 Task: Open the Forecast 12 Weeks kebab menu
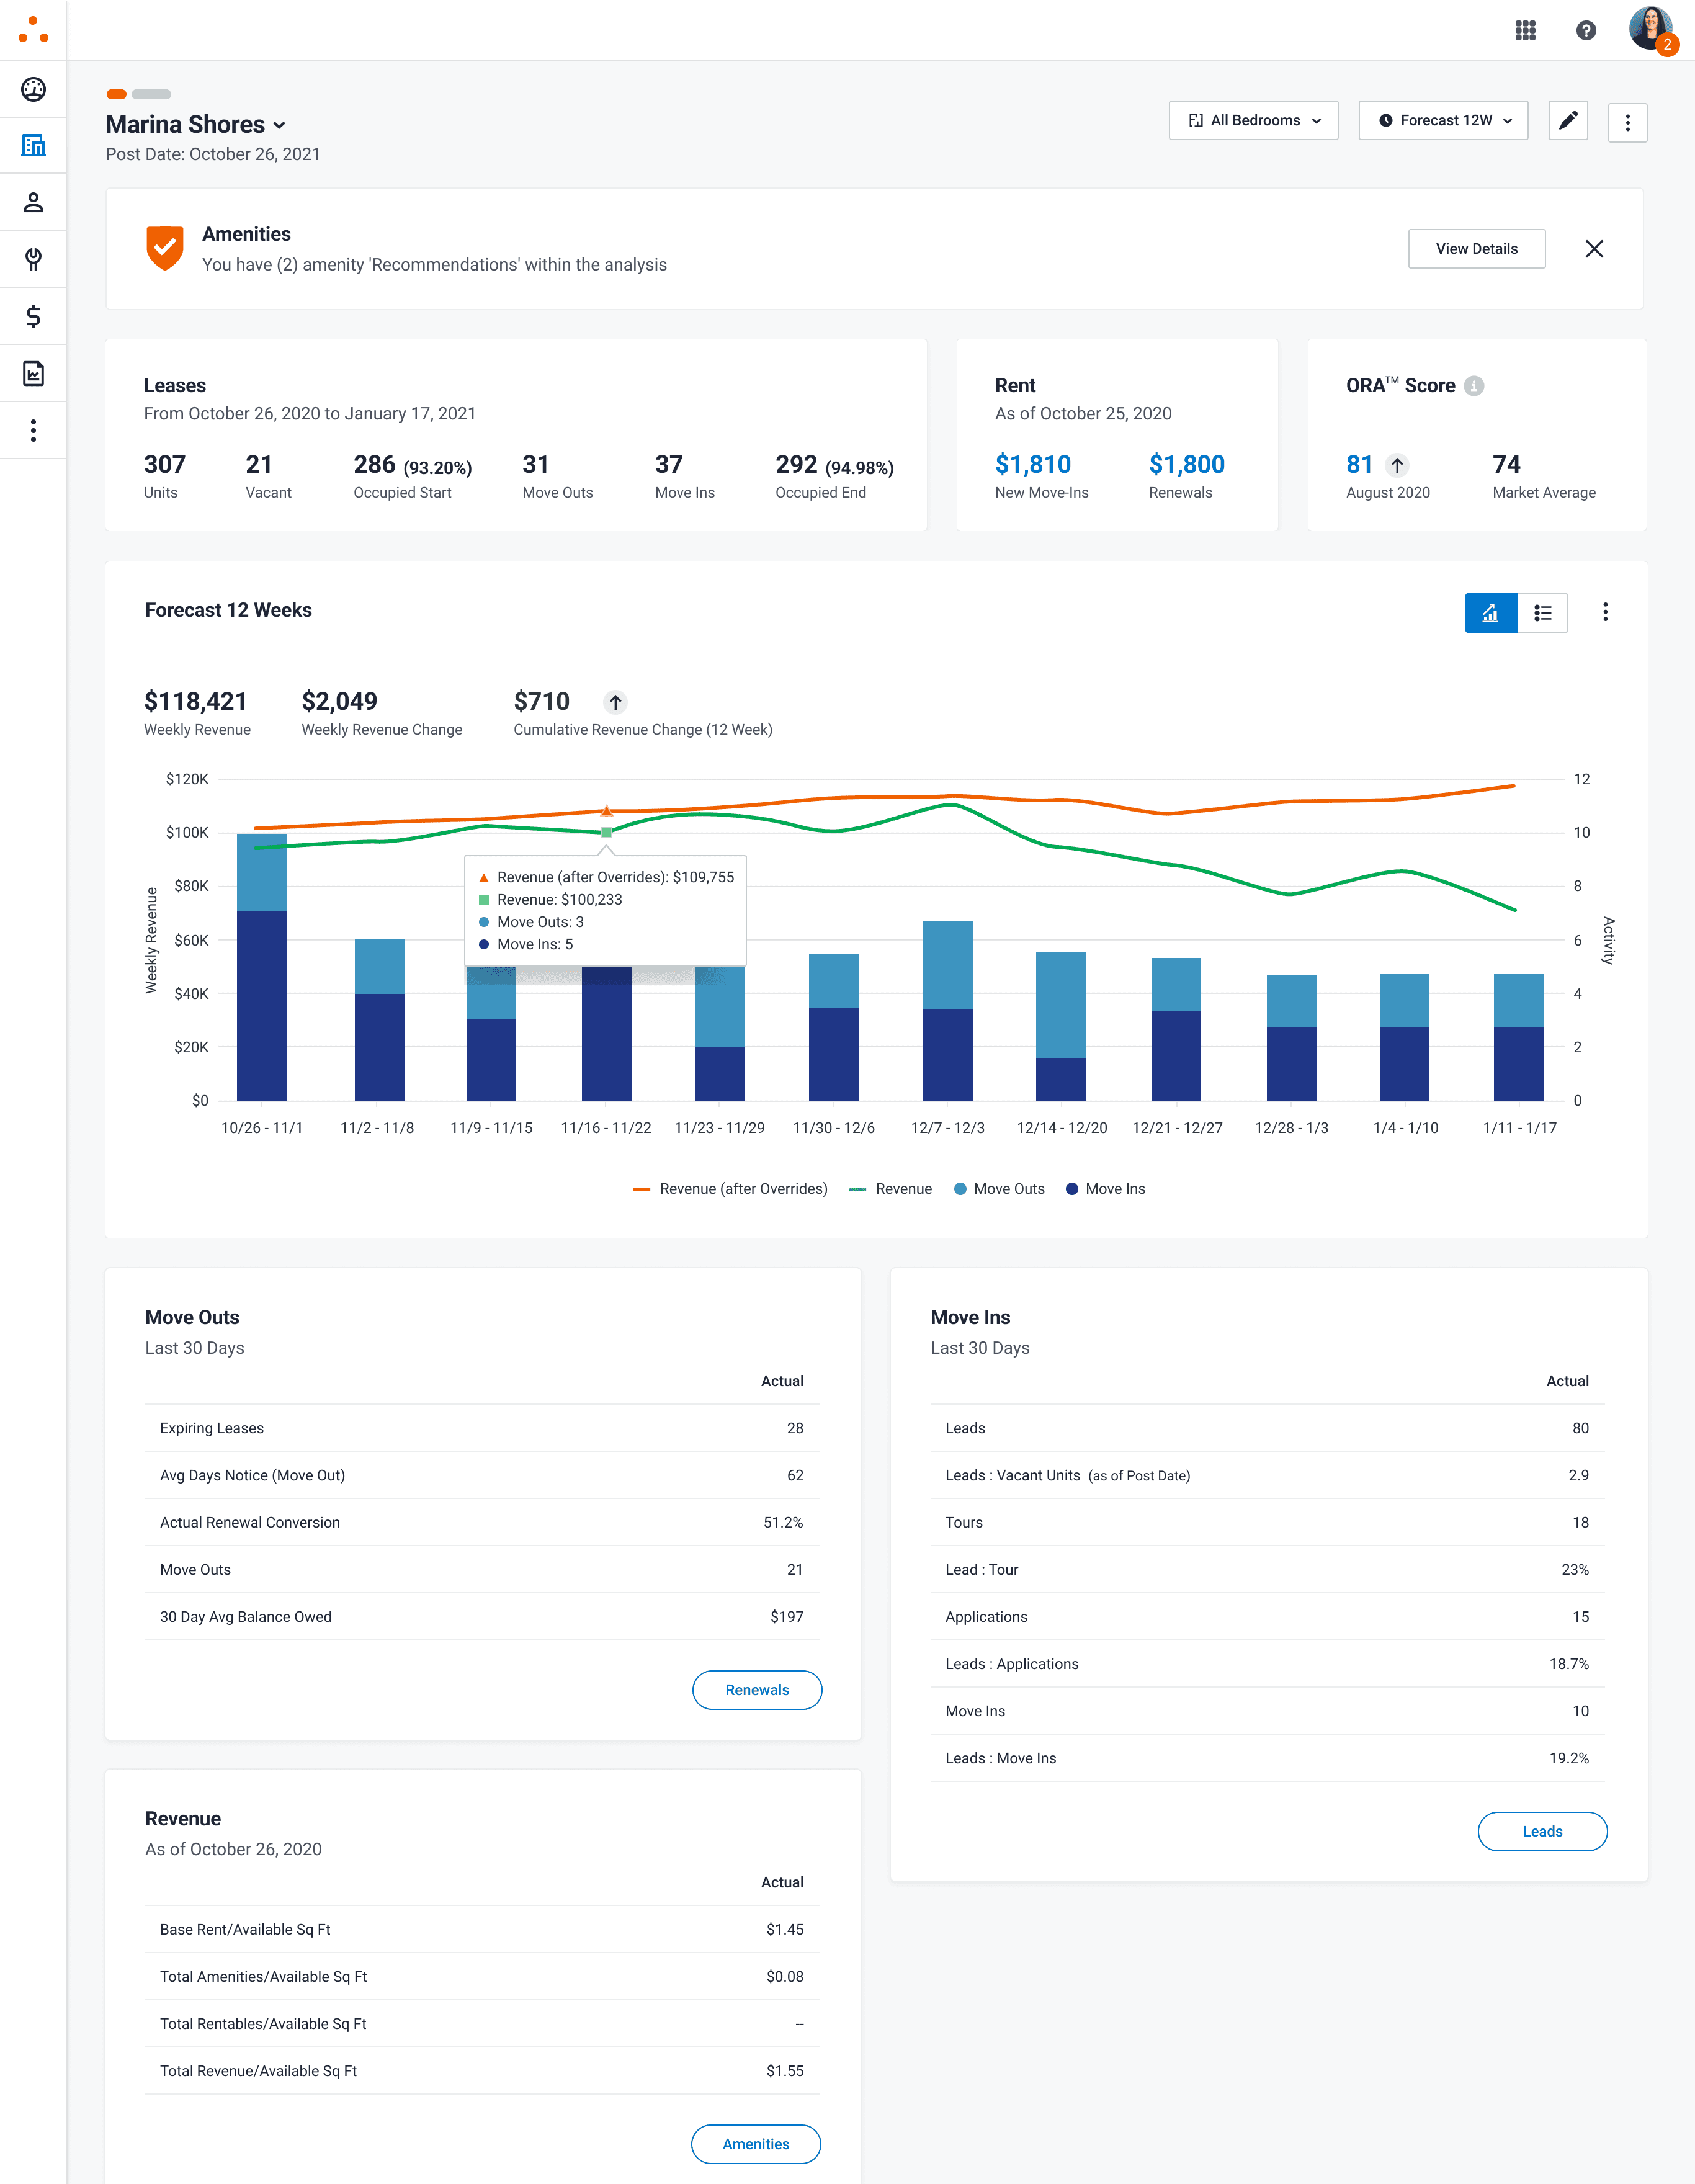(1605, 612)
